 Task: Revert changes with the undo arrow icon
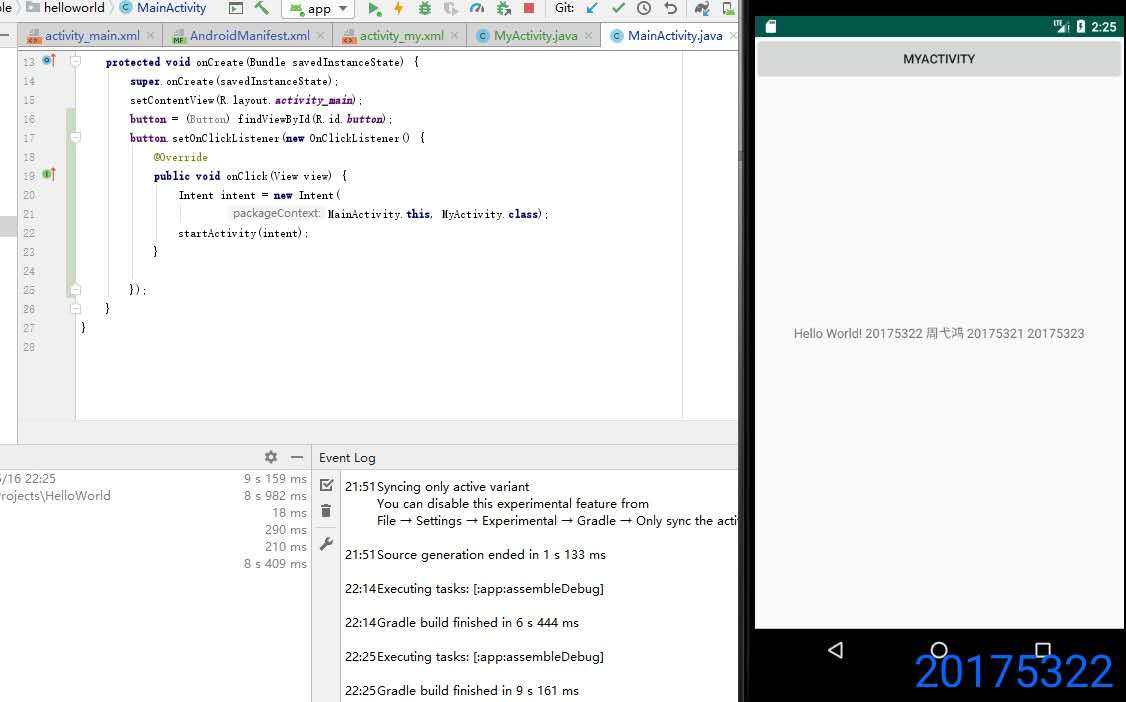click(671, 9)
